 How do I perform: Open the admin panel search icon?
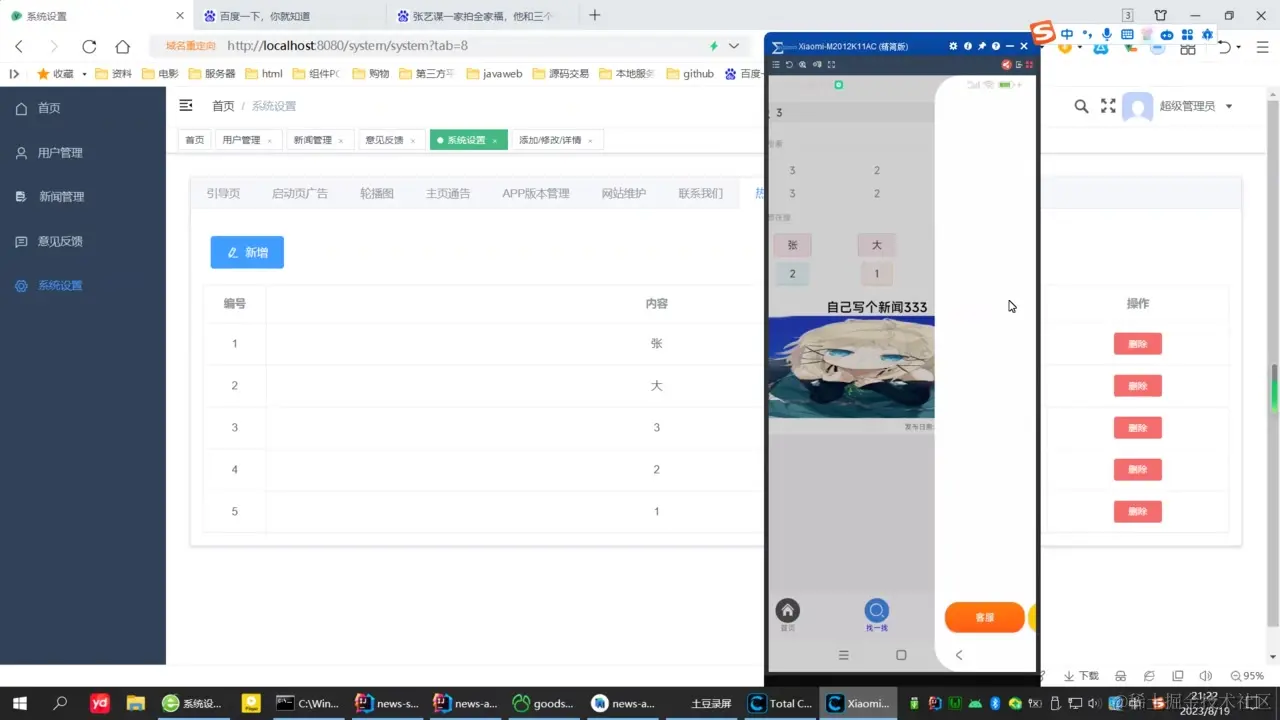point(1081,106)
